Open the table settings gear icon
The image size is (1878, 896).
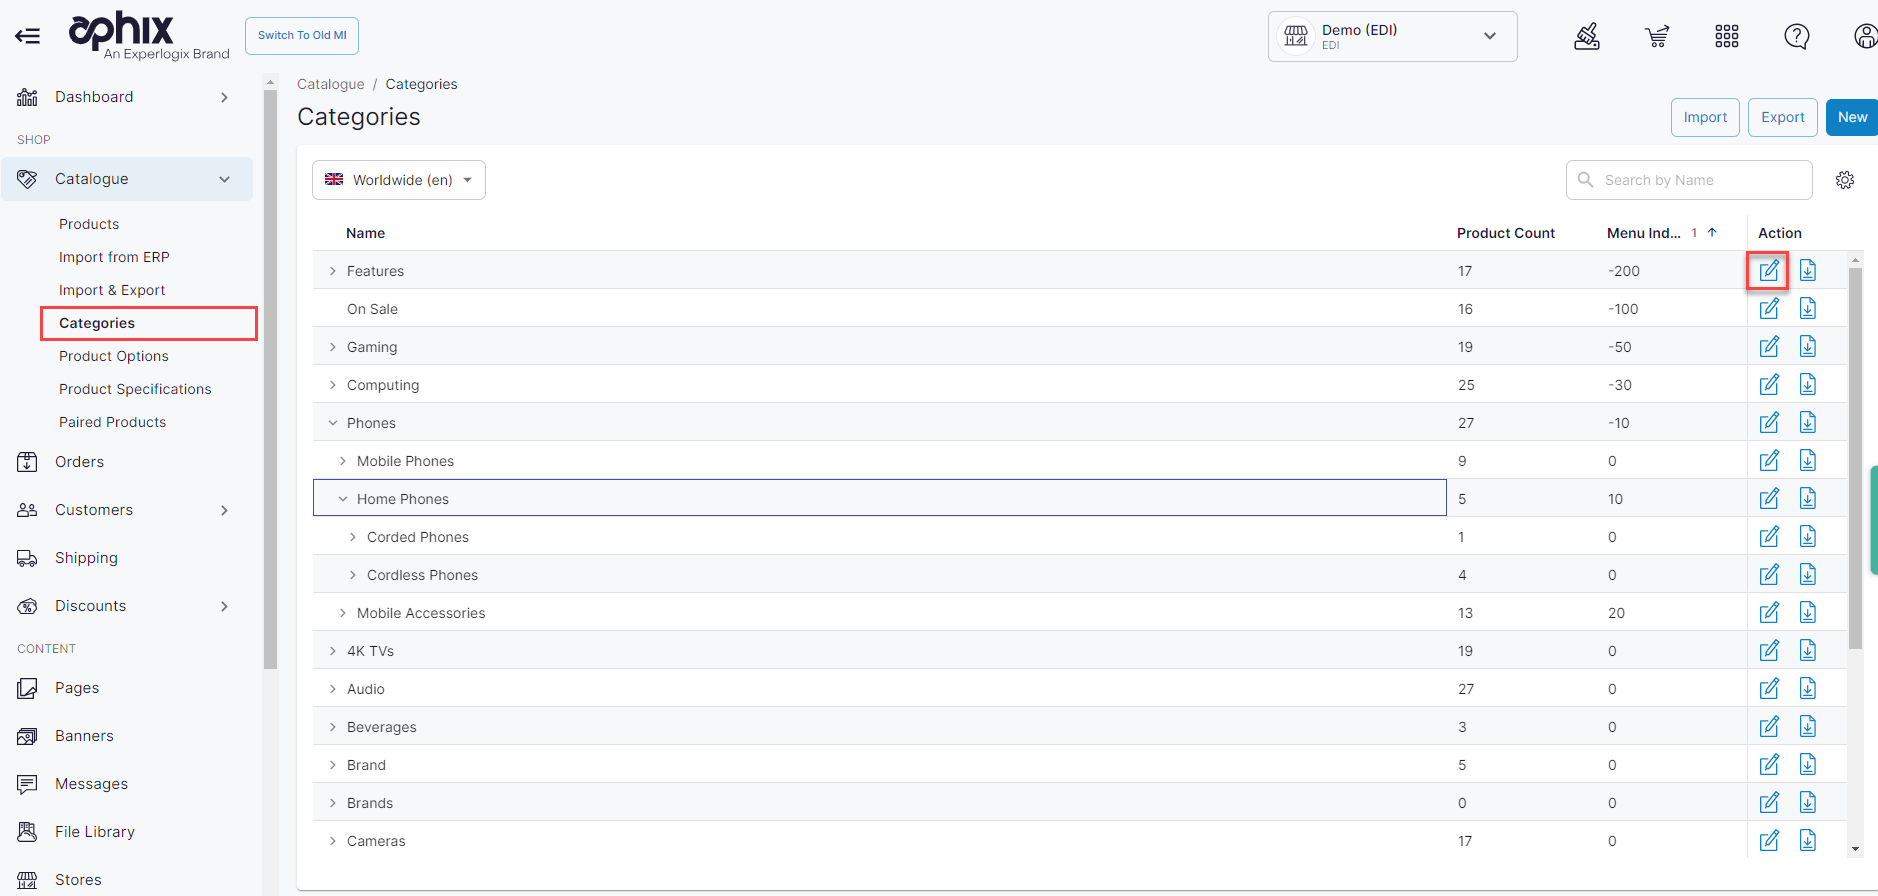coord(1844,180)
